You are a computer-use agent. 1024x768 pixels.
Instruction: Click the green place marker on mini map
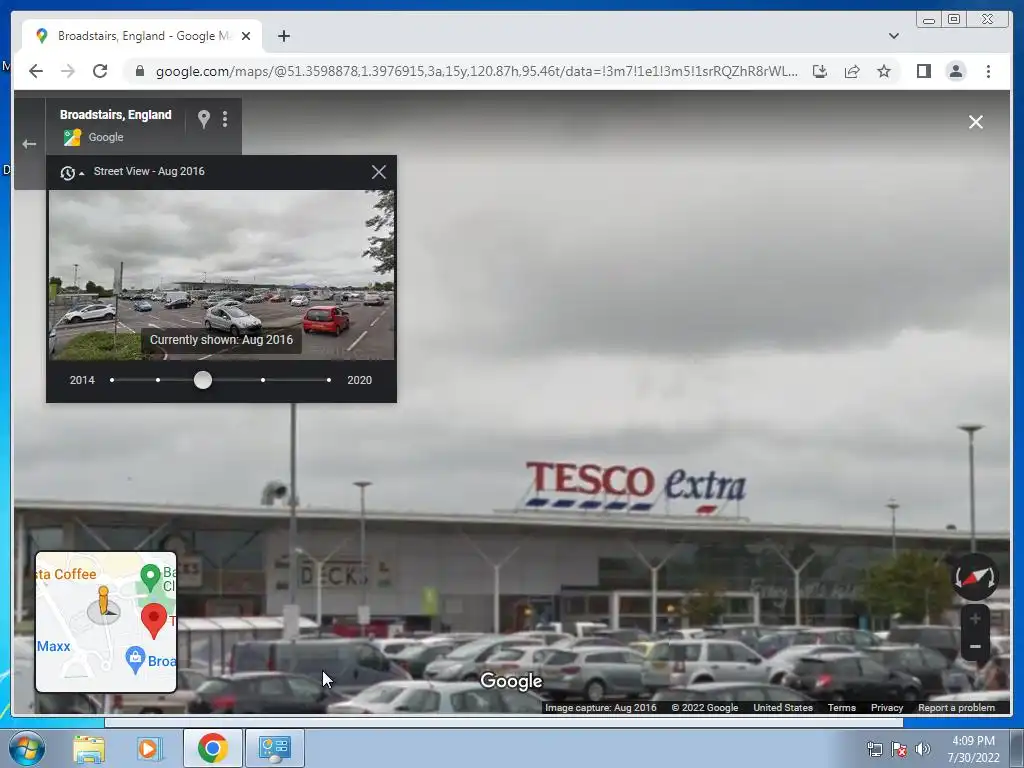point(151,578)
